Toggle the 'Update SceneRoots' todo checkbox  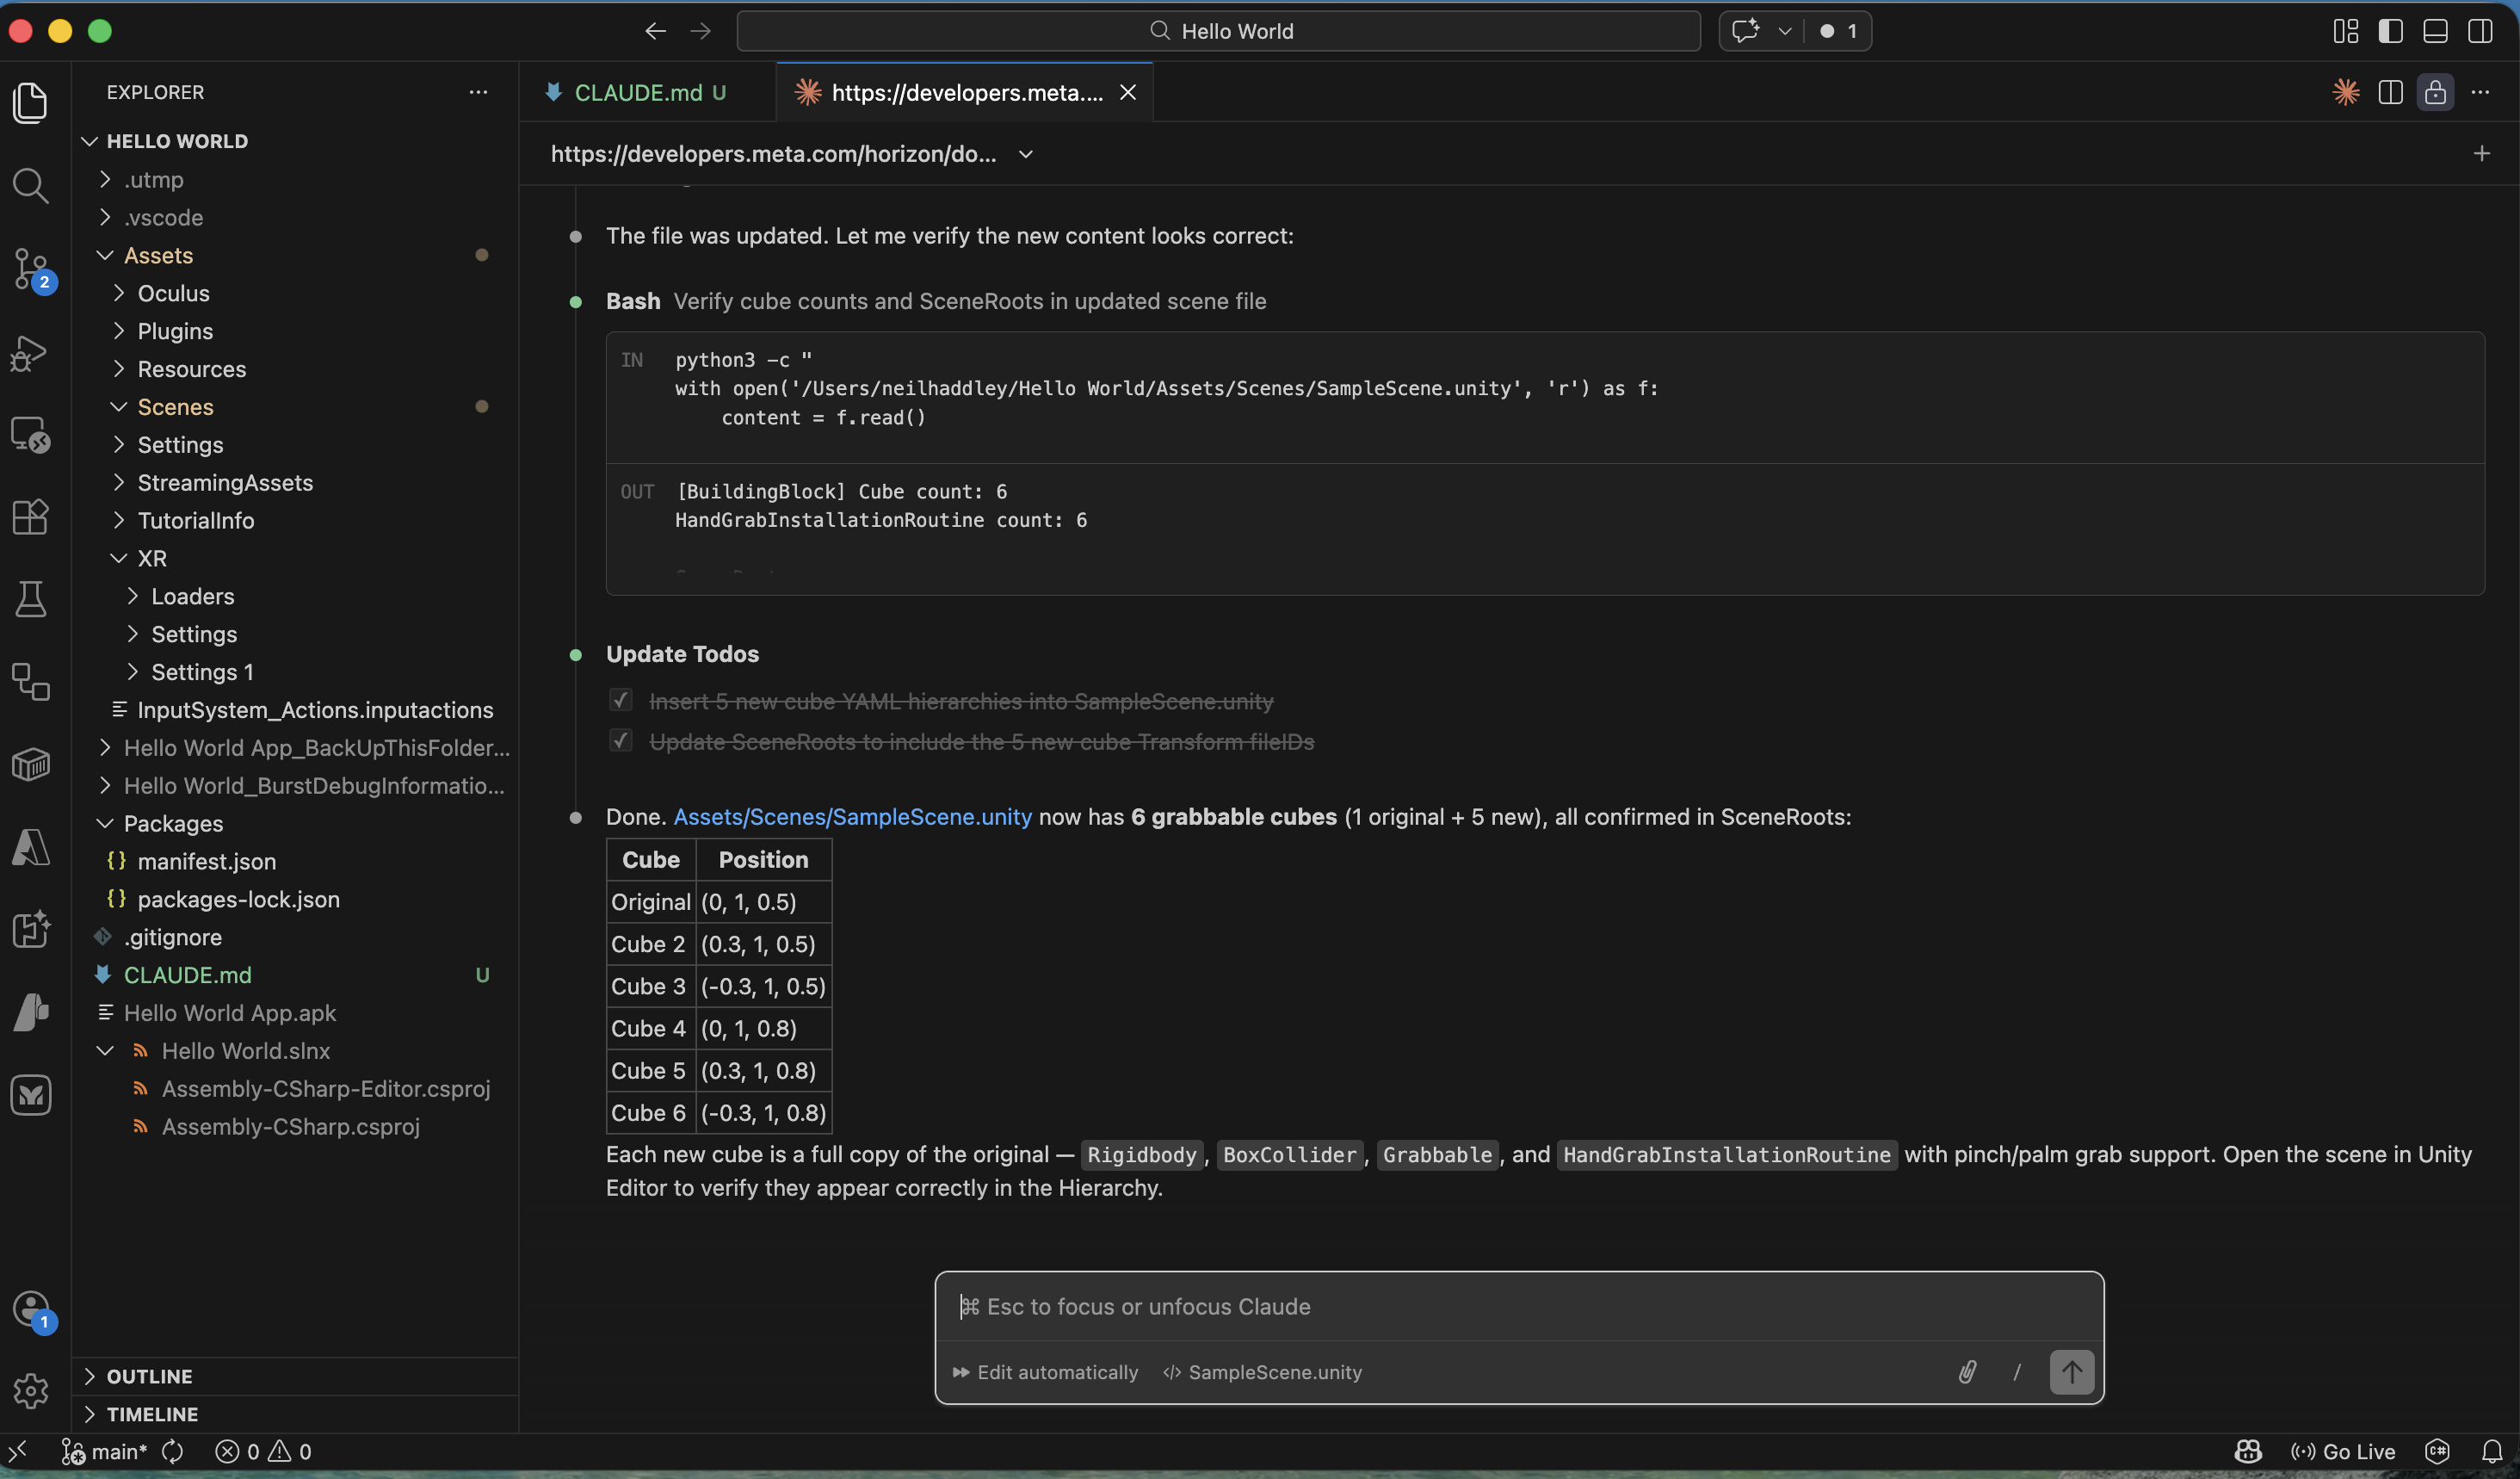point(620,741)
